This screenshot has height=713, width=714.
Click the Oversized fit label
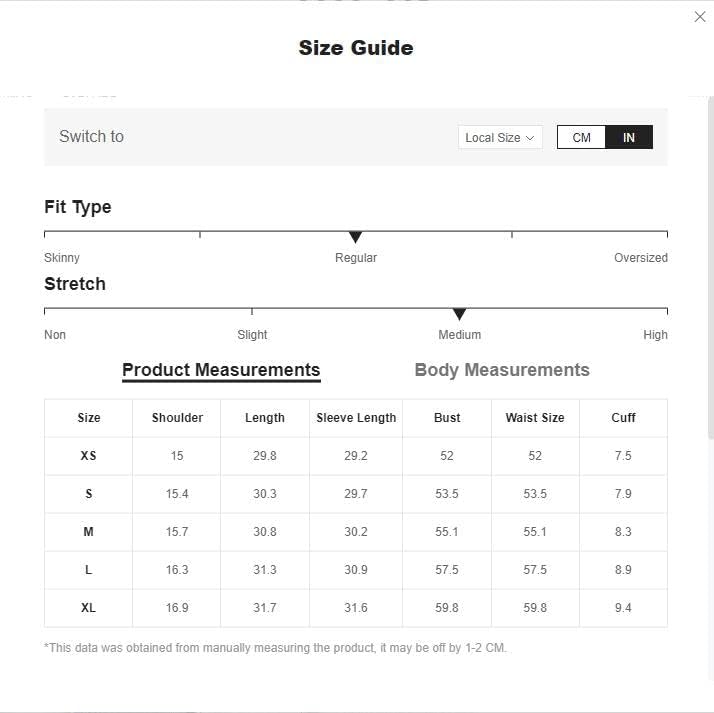(x=641, y=258)
